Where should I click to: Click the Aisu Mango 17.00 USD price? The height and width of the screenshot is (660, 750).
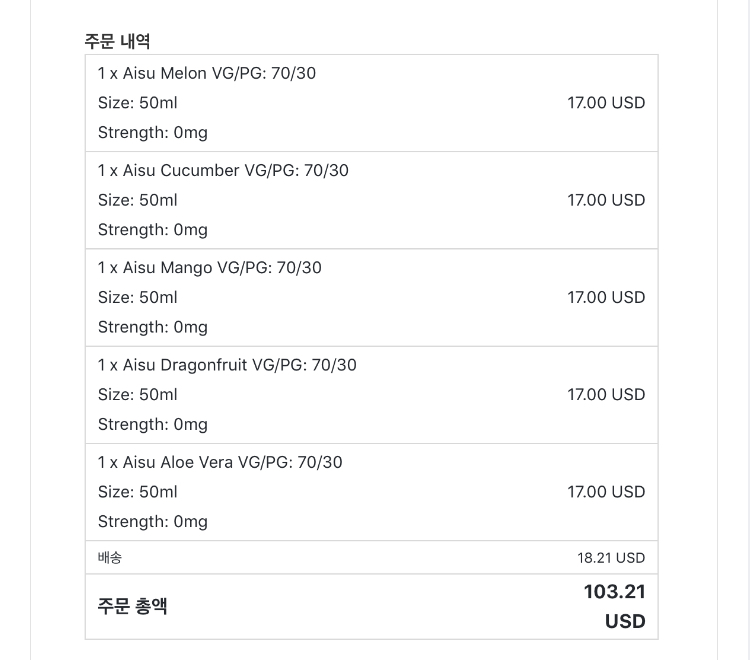click(x=606, y=297)
